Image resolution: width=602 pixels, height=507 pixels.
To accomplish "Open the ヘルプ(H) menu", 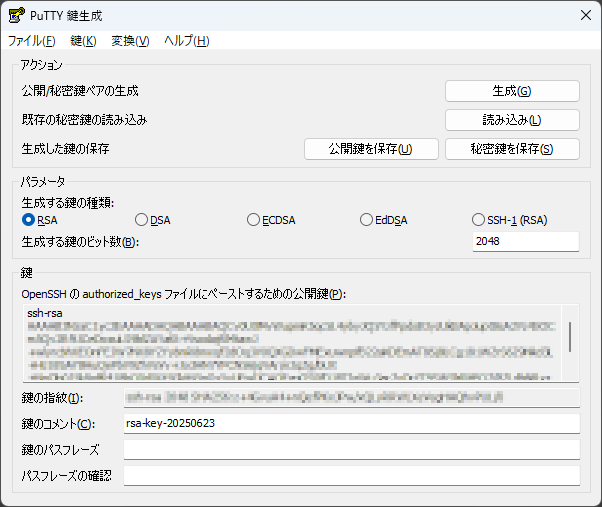I will [187, 41].
